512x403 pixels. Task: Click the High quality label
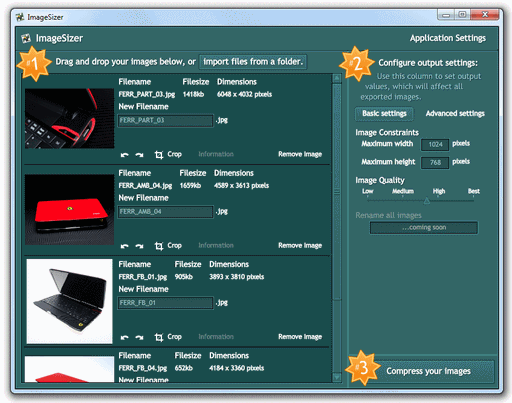(439, 191)
